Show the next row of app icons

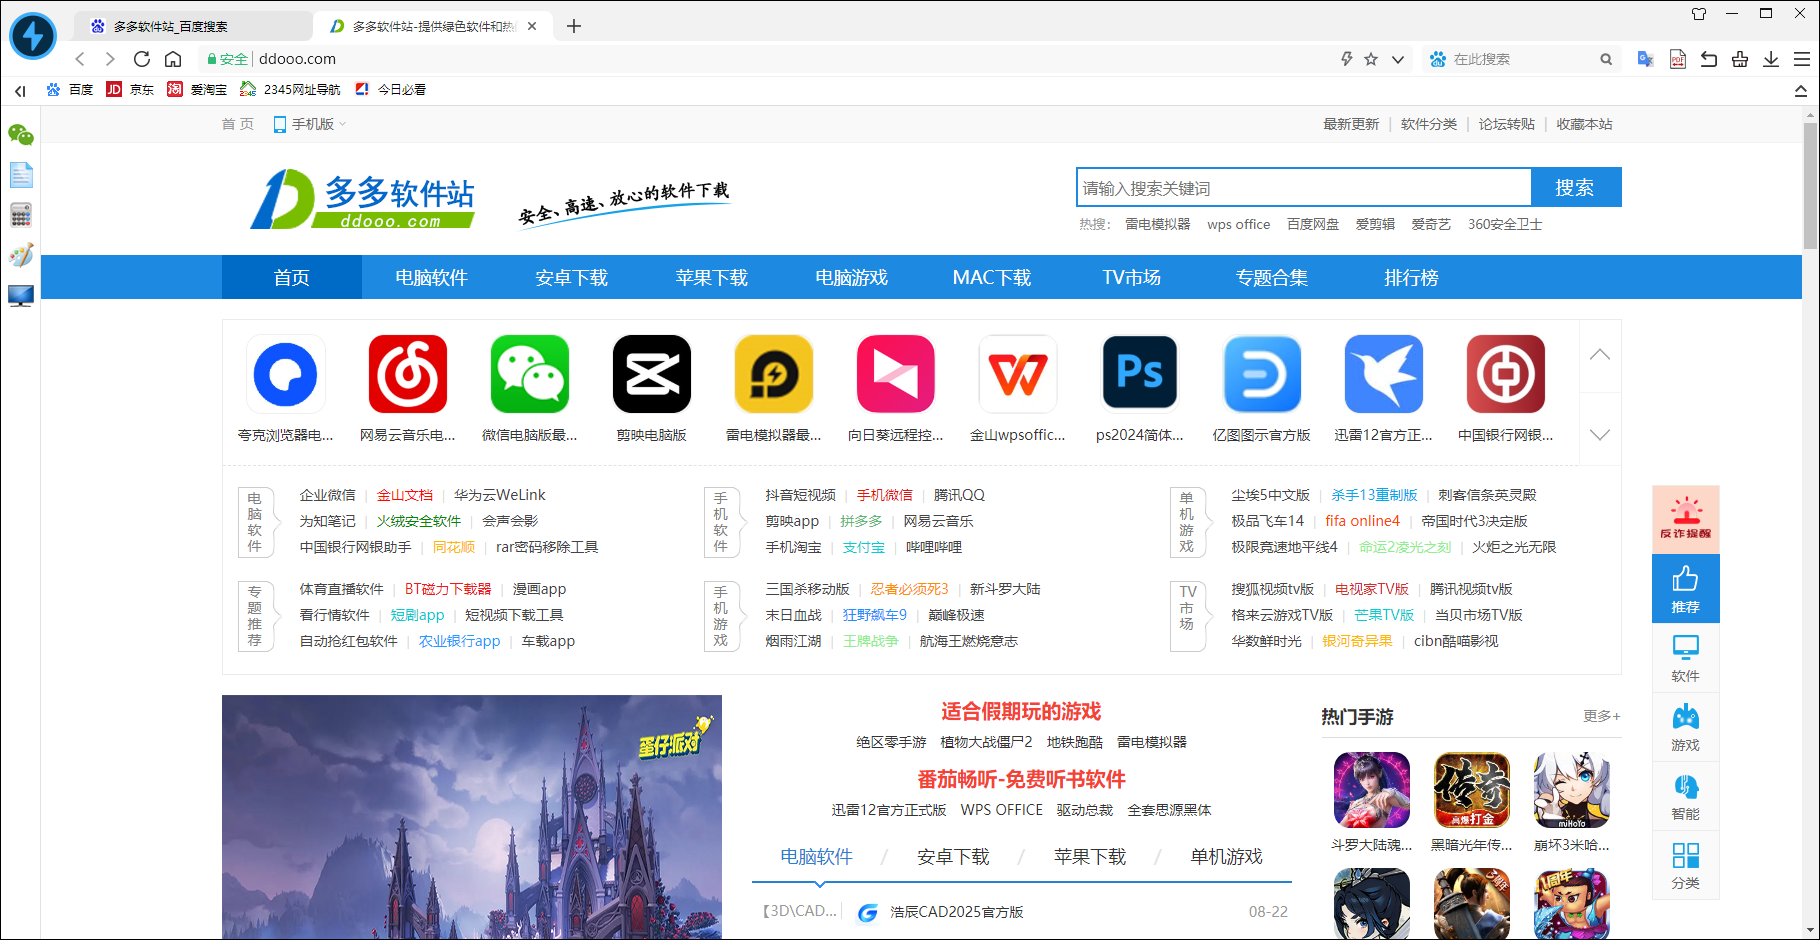[1600, 434]
